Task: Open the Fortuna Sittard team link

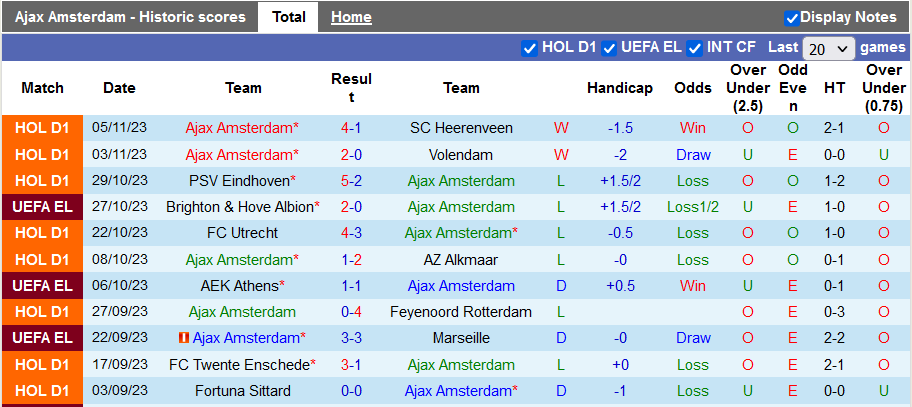Action: click(x=243, y=391)
